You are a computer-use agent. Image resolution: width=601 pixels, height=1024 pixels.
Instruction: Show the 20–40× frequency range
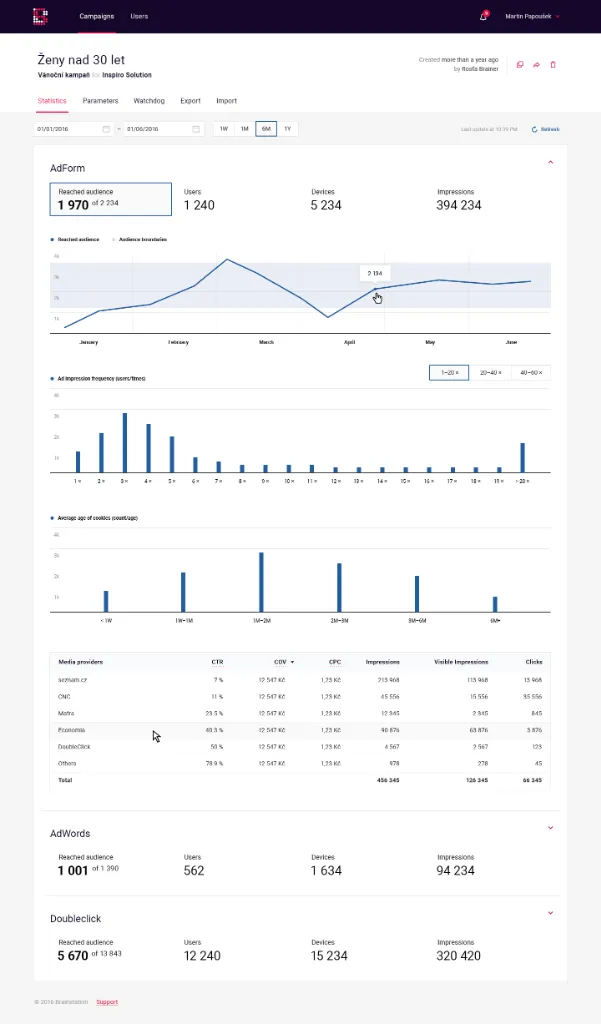point(491,373)
